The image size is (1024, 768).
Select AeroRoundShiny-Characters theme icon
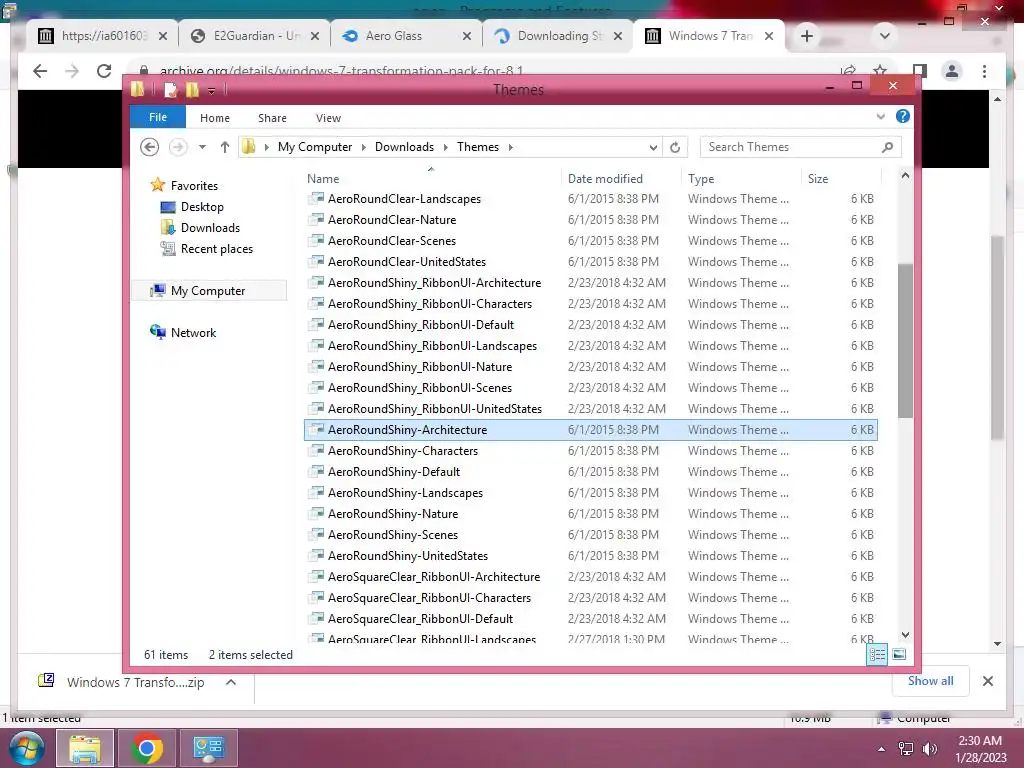(x=316, y=451)
